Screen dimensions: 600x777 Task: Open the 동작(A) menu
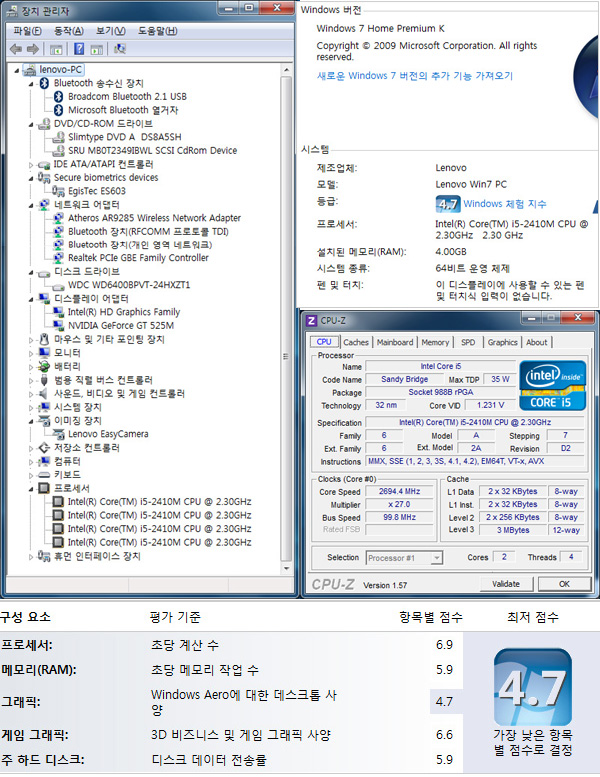[x=69, y=31]
